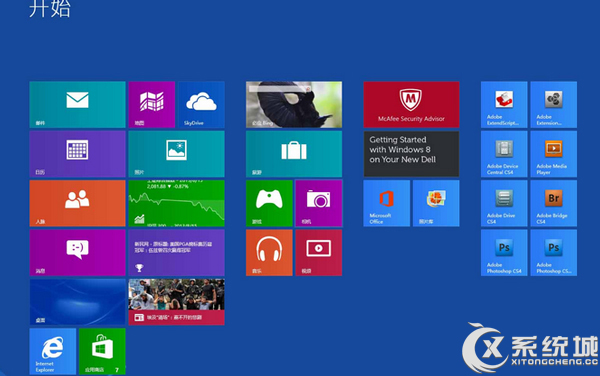600x376 pixels.
Task: Open Adobe Device Central CS4 tile
Action: [x=504, y=154]
